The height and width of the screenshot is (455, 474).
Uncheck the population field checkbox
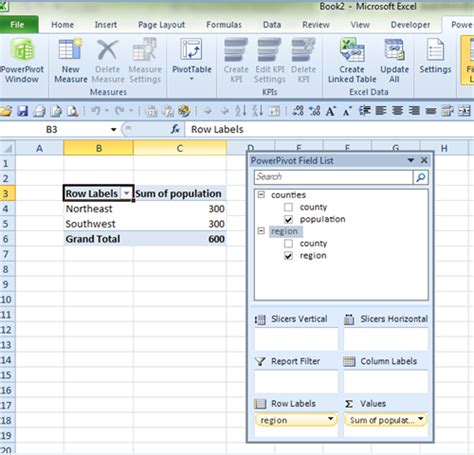pyautogui.click(x=288, y=219)
